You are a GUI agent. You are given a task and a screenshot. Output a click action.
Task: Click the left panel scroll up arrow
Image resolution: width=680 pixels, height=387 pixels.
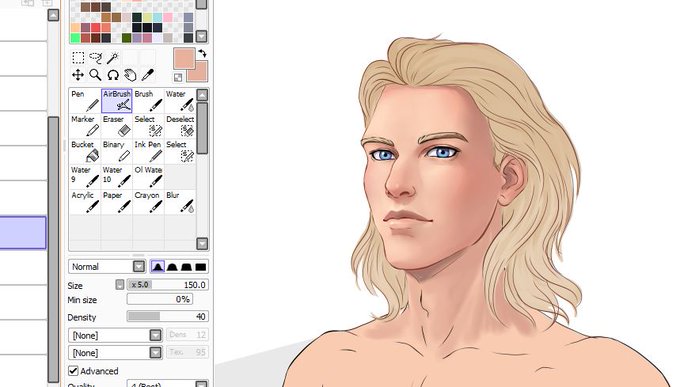(x=53, y=15)
